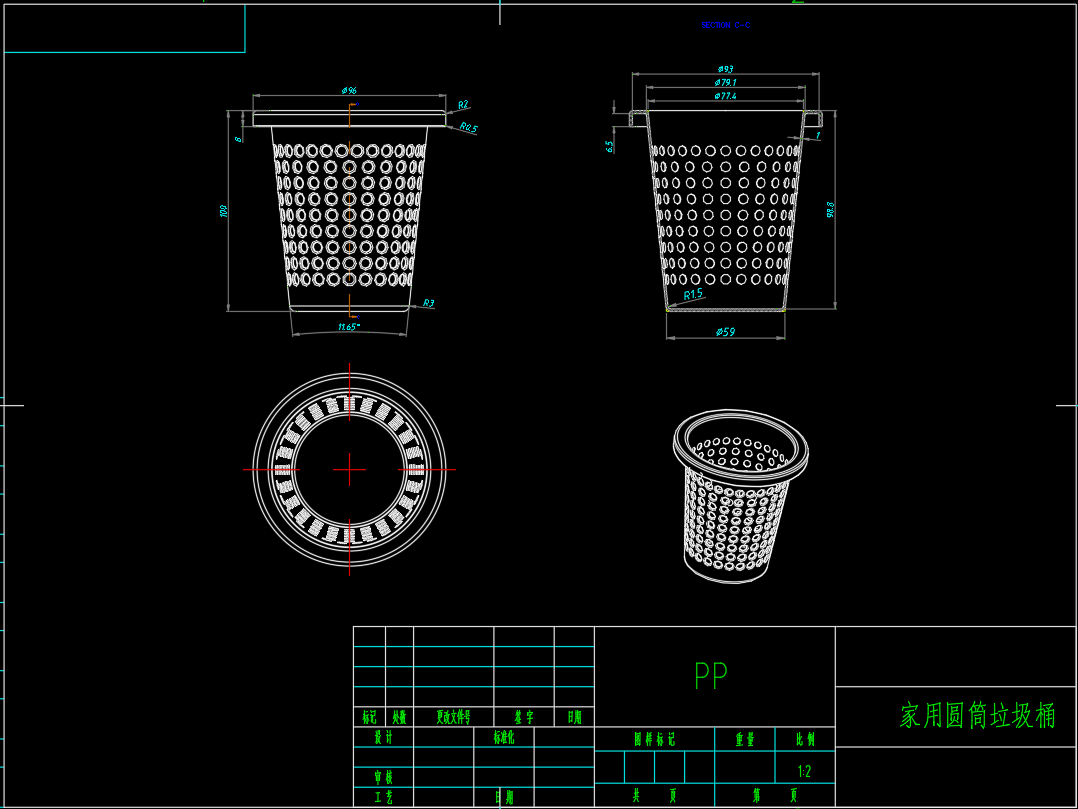Click the 11.65° angle dimension
The height and width of the screenshot is (809, 1078).
click(x=349, y=326)
